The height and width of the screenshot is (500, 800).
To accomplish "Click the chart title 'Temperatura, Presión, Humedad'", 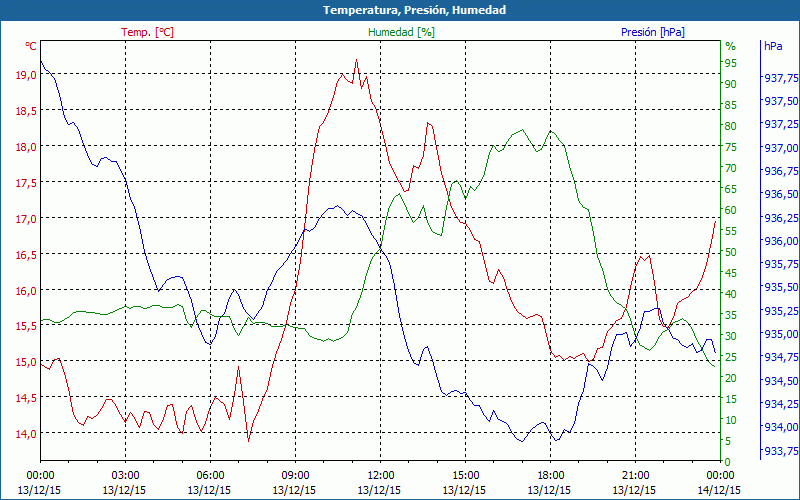I will pyautogui.click(x=414, y=10).
